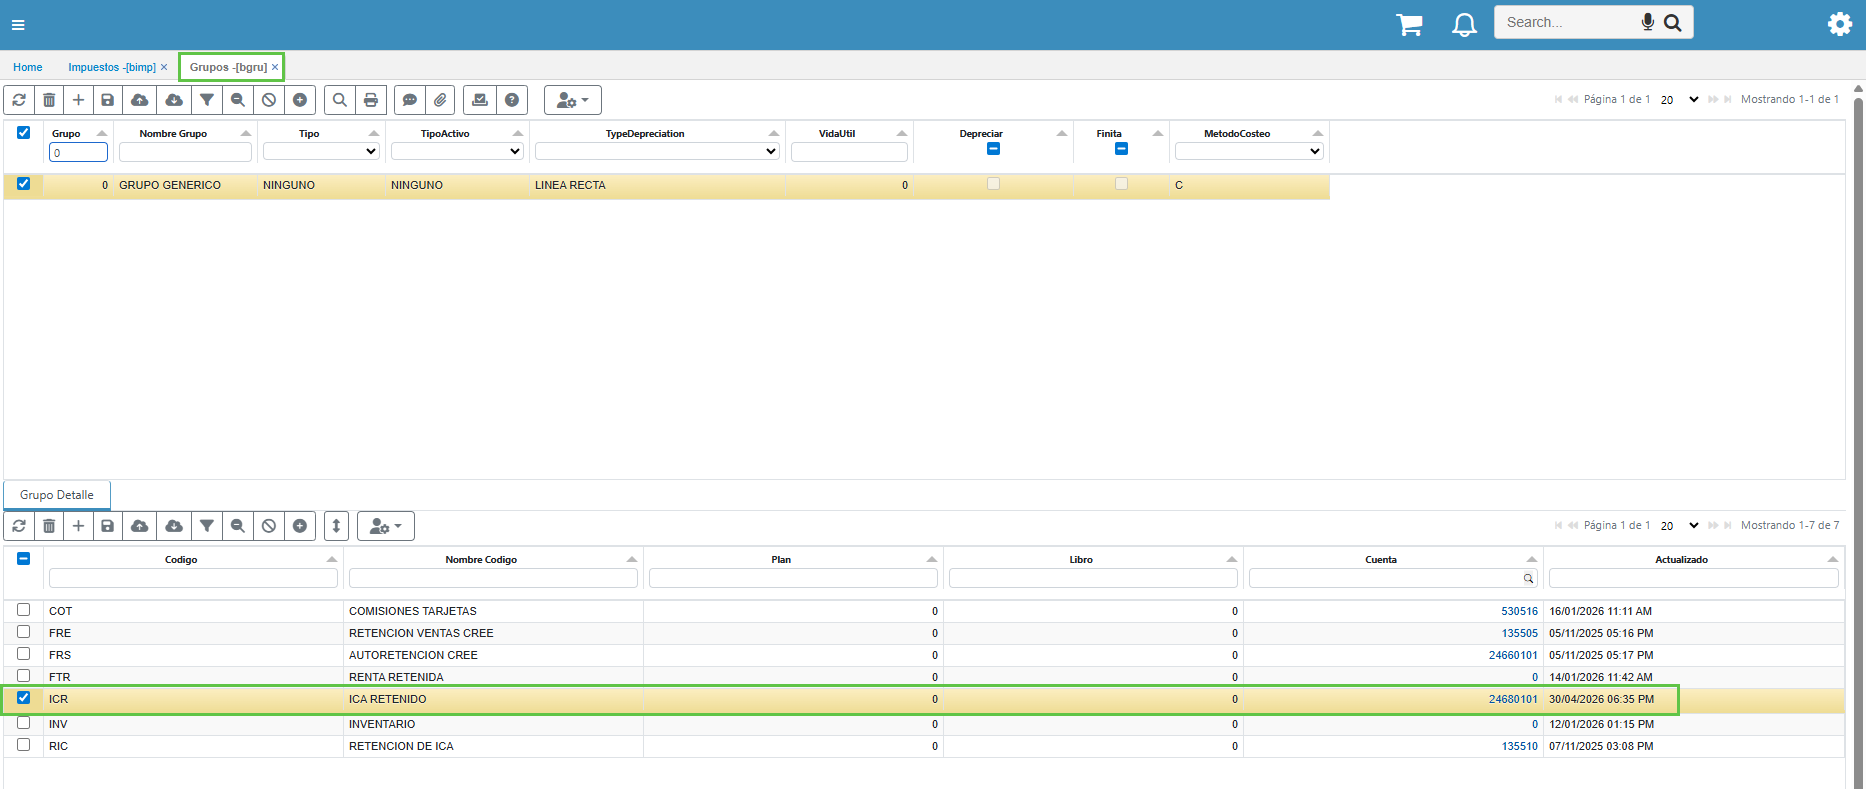Select the Grupo Detalle tab
This screenshot has height=789, width=1866.
click(57, 495)
